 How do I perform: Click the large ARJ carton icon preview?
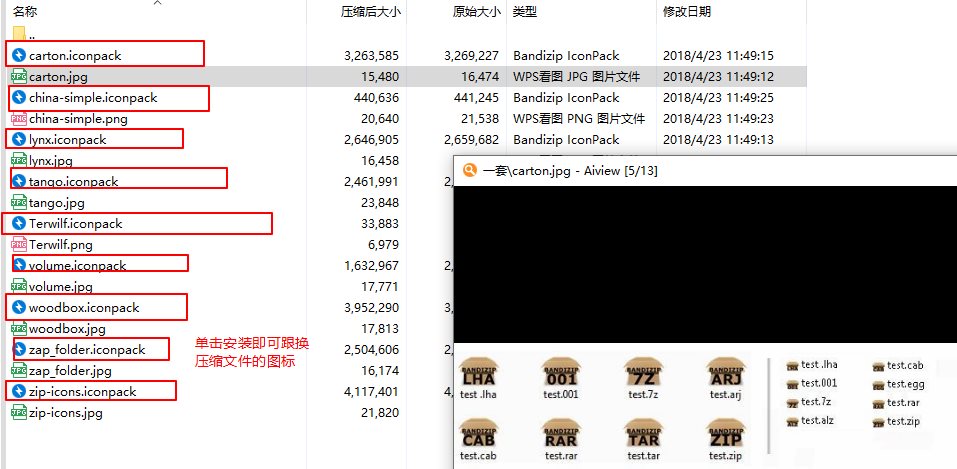coord(725,373)
